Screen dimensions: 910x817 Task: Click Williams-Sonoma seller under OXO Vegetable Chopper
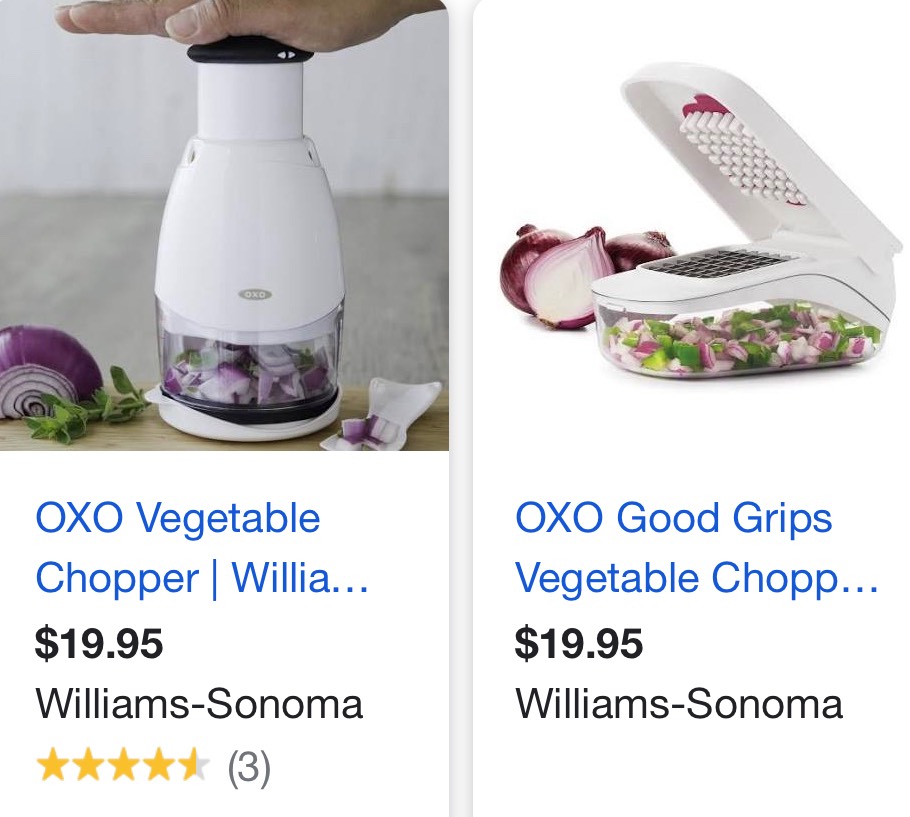click(199, 704)
